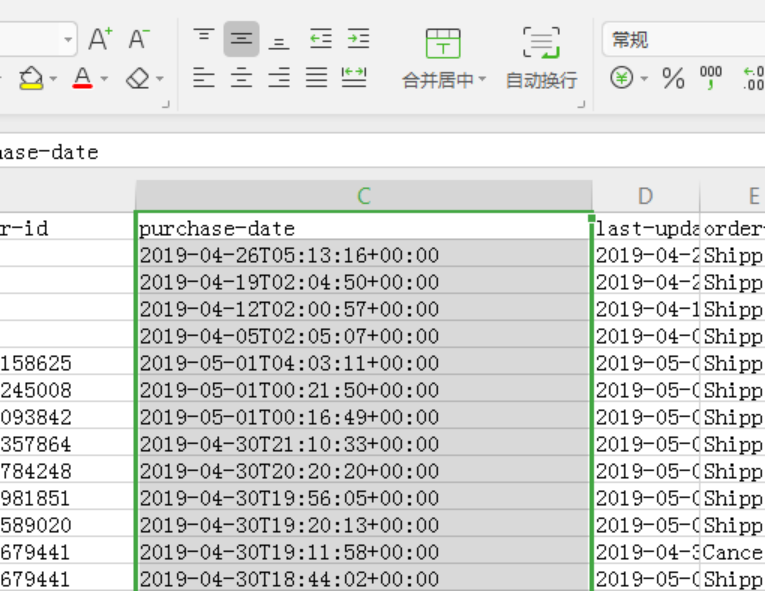Viewport: 765px width, 591px height.
Task: Align text right horizontally
Action: (x=279, y=78)
